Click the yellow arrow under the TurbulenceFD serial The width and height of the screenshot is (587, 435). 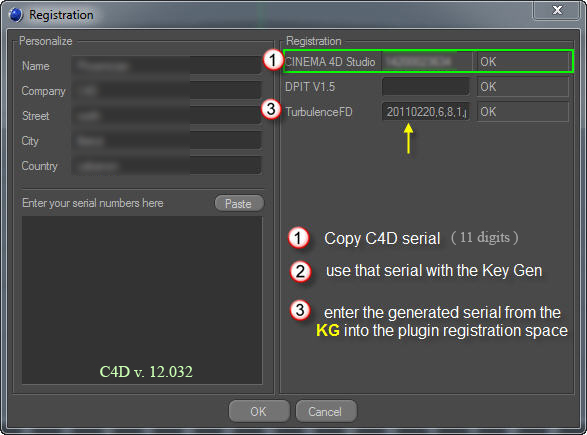pos(408,139)
